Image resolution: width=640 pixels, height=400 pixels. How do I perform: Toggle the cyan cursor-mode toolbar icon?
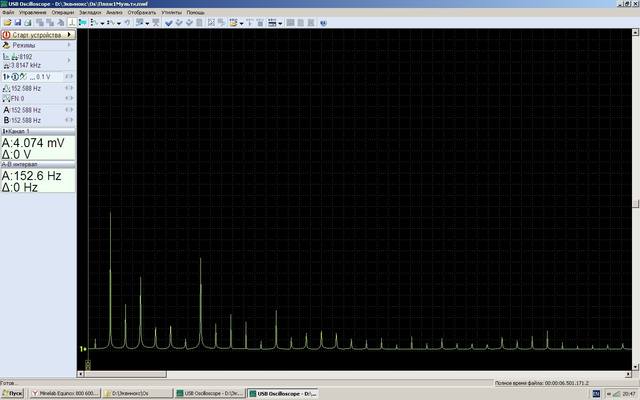[x=82, y=23]
